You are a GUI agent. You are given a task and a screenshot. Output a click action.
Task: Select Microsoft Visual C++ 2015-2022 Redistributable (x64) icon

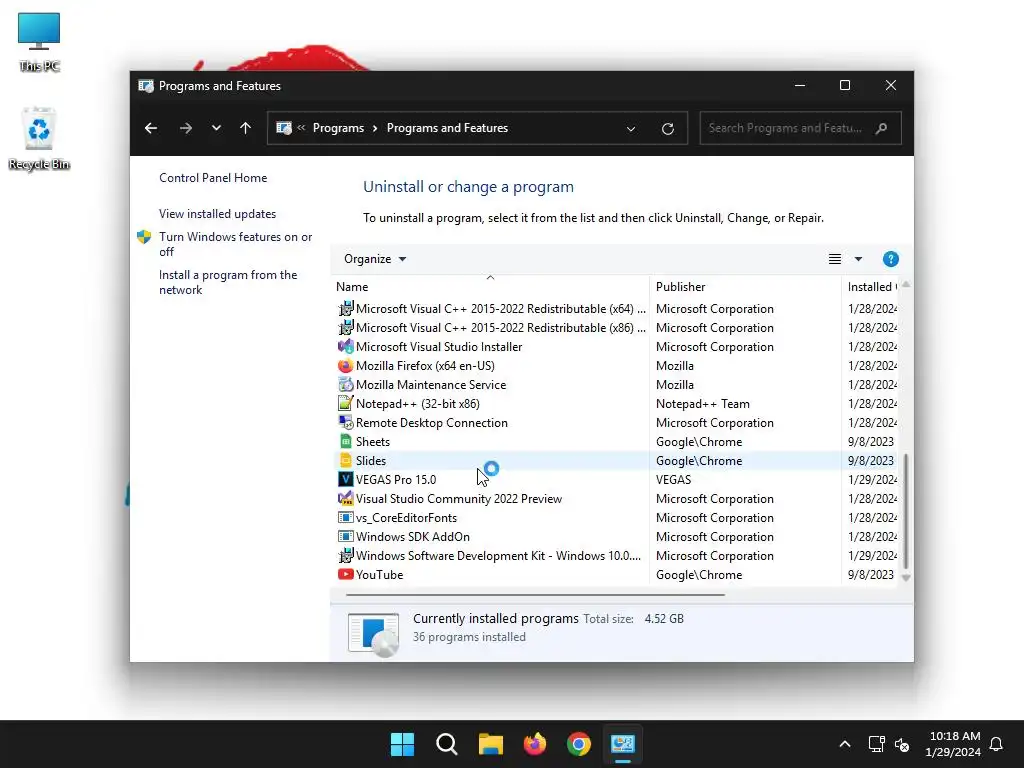point(345,308)
